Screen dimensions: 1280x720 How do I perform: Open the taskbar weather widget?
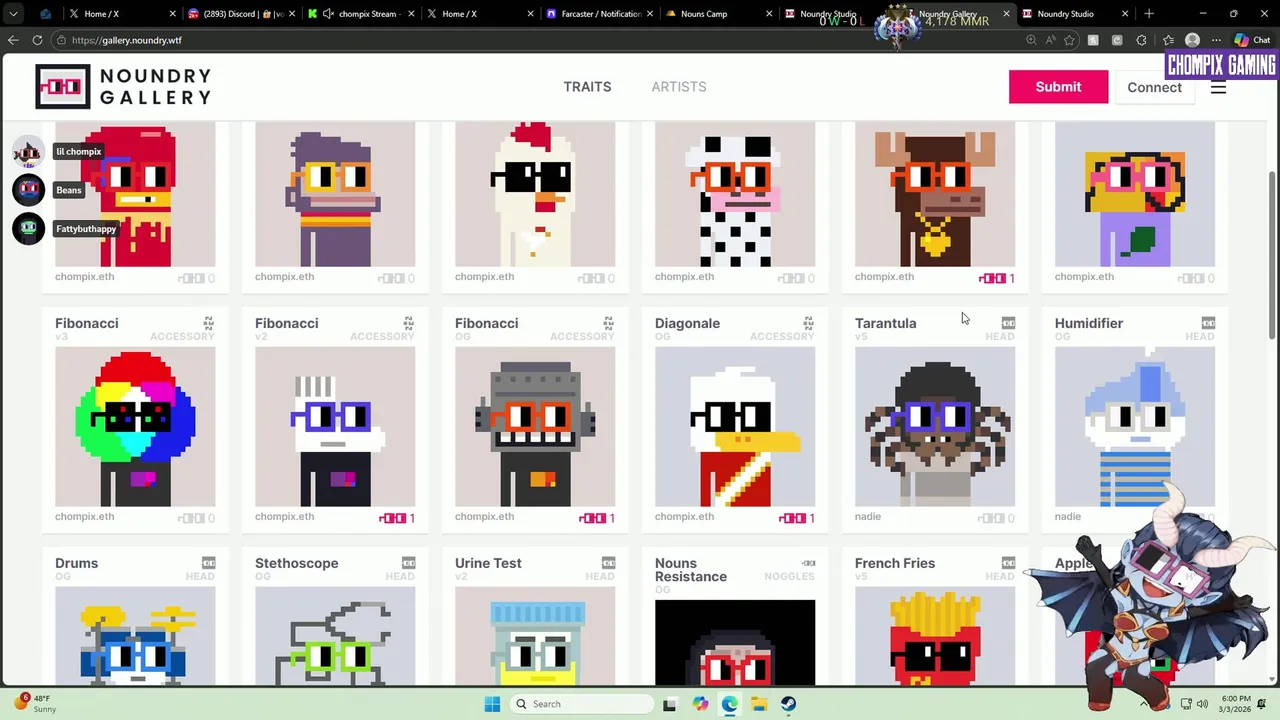click(35, 703)
